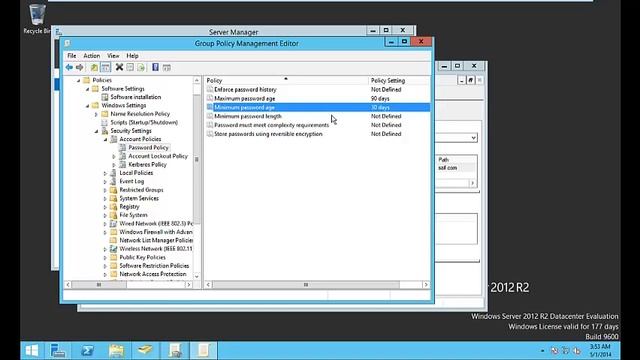Collapse the Security Settings node
Image resolution: width=640 pixels, height=360 pixels.
96,131
